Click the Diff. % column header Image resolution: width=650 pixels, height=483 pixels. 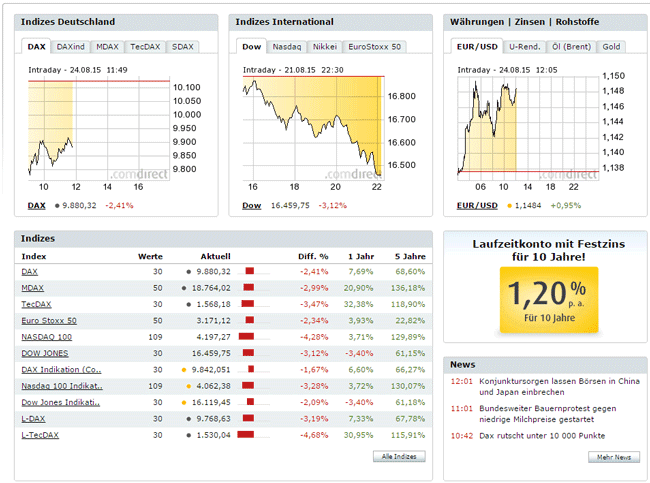313,256
